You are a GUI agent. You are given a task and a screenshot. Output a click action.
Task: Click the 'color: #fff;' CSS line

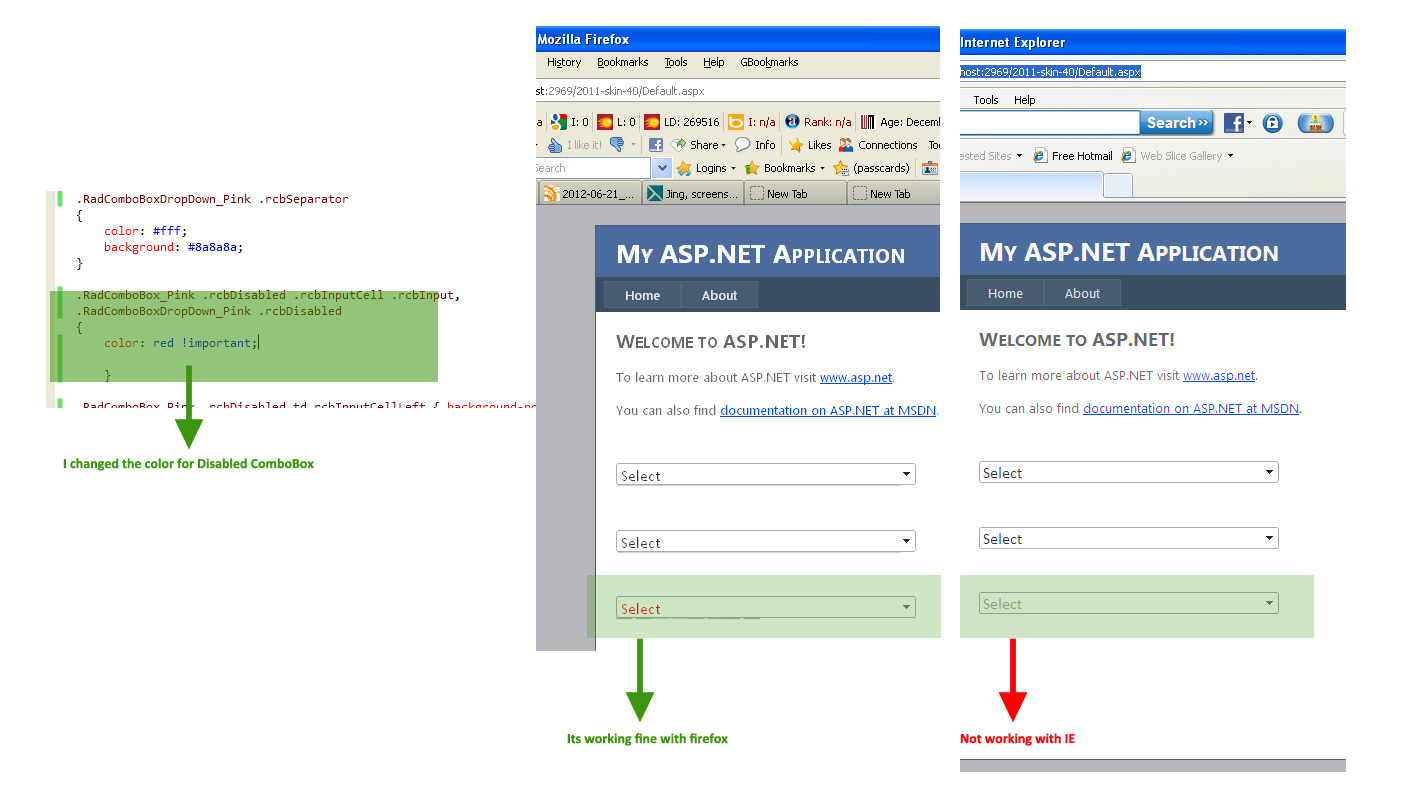click(x=145, y=231)
